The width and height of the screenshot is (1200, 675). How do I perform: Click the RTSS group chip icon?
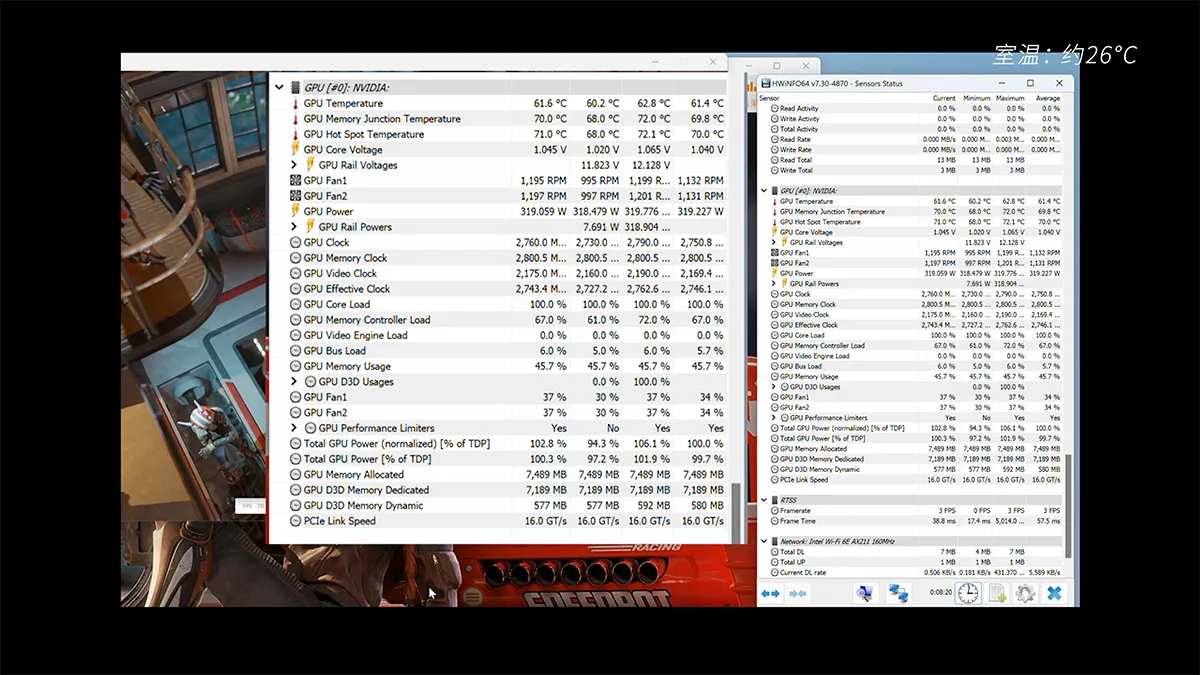pyautogui.click(x=774, y=500)
